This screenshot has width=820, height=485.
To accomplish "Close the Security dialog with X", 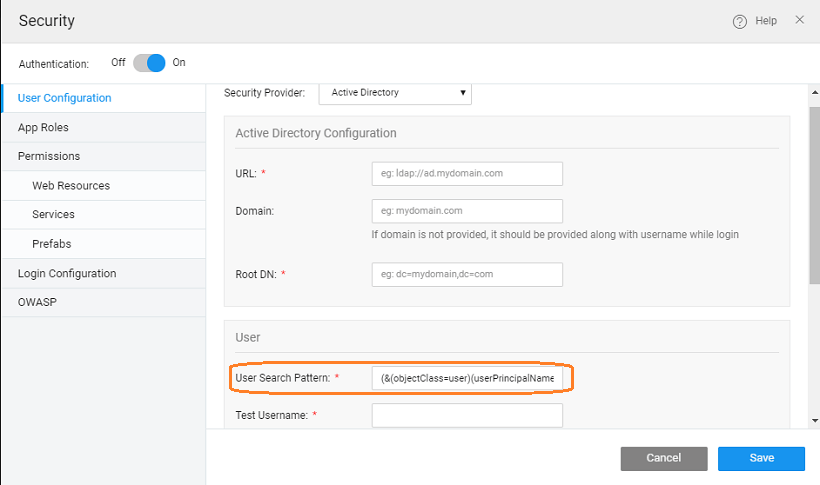I will pos(799,20).
